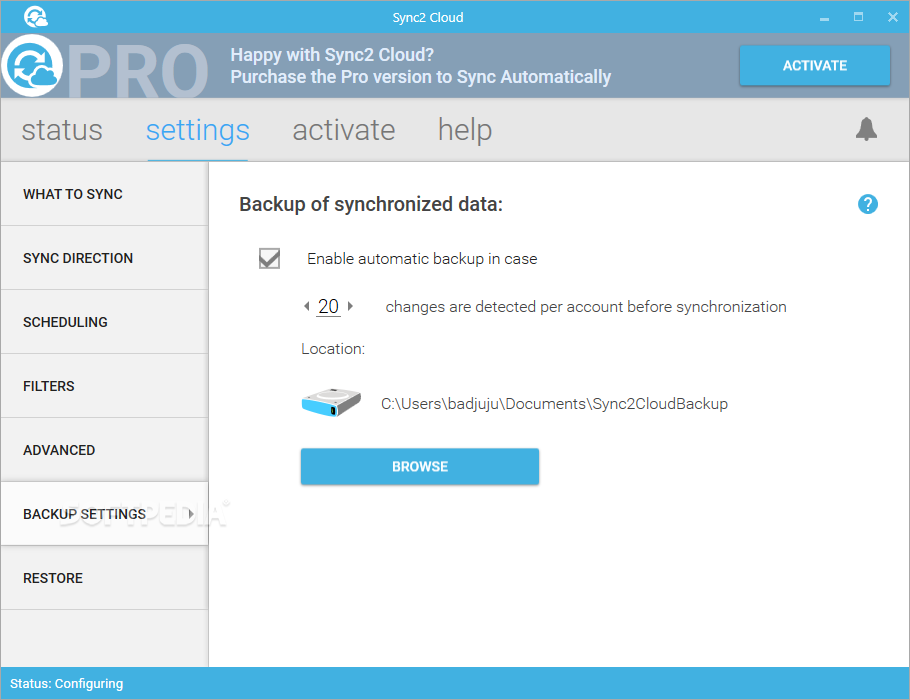Image resolution: width=910 pixels, height=700 pixels.
Task: Maximize the Sync2 Cloud window
Action: pos(858,17)
